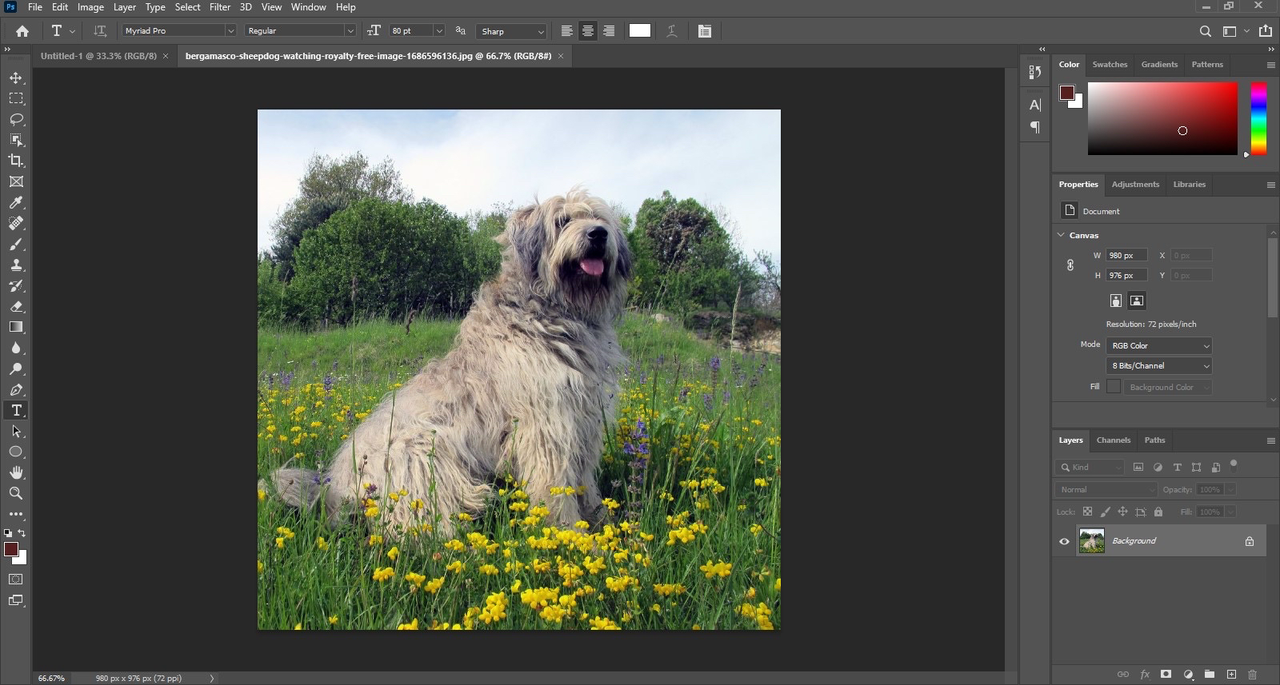Select the Zoom tool

click(x=16, y=493)
